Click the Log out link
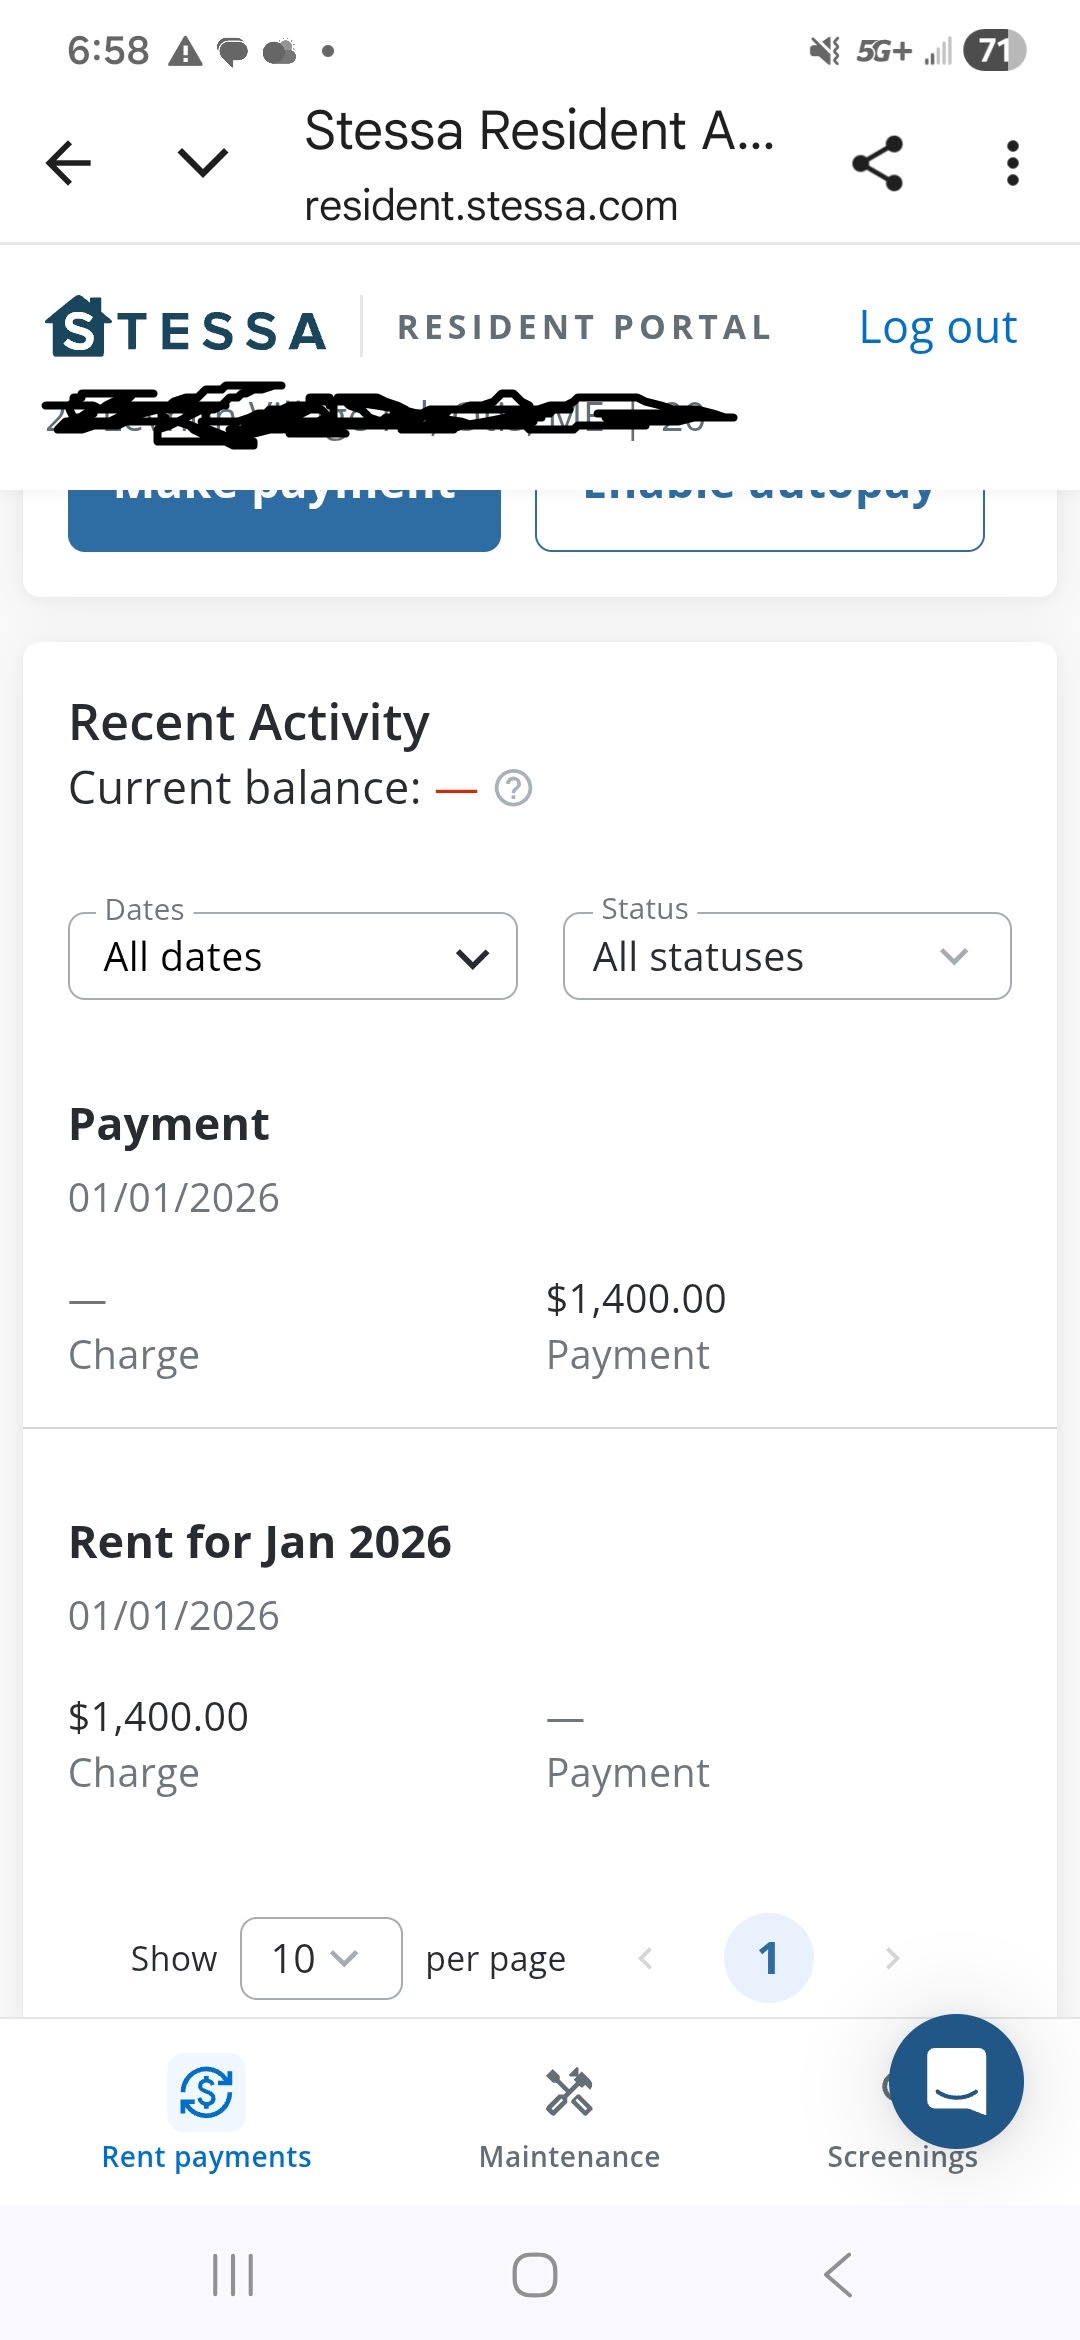 coord(937,327)
